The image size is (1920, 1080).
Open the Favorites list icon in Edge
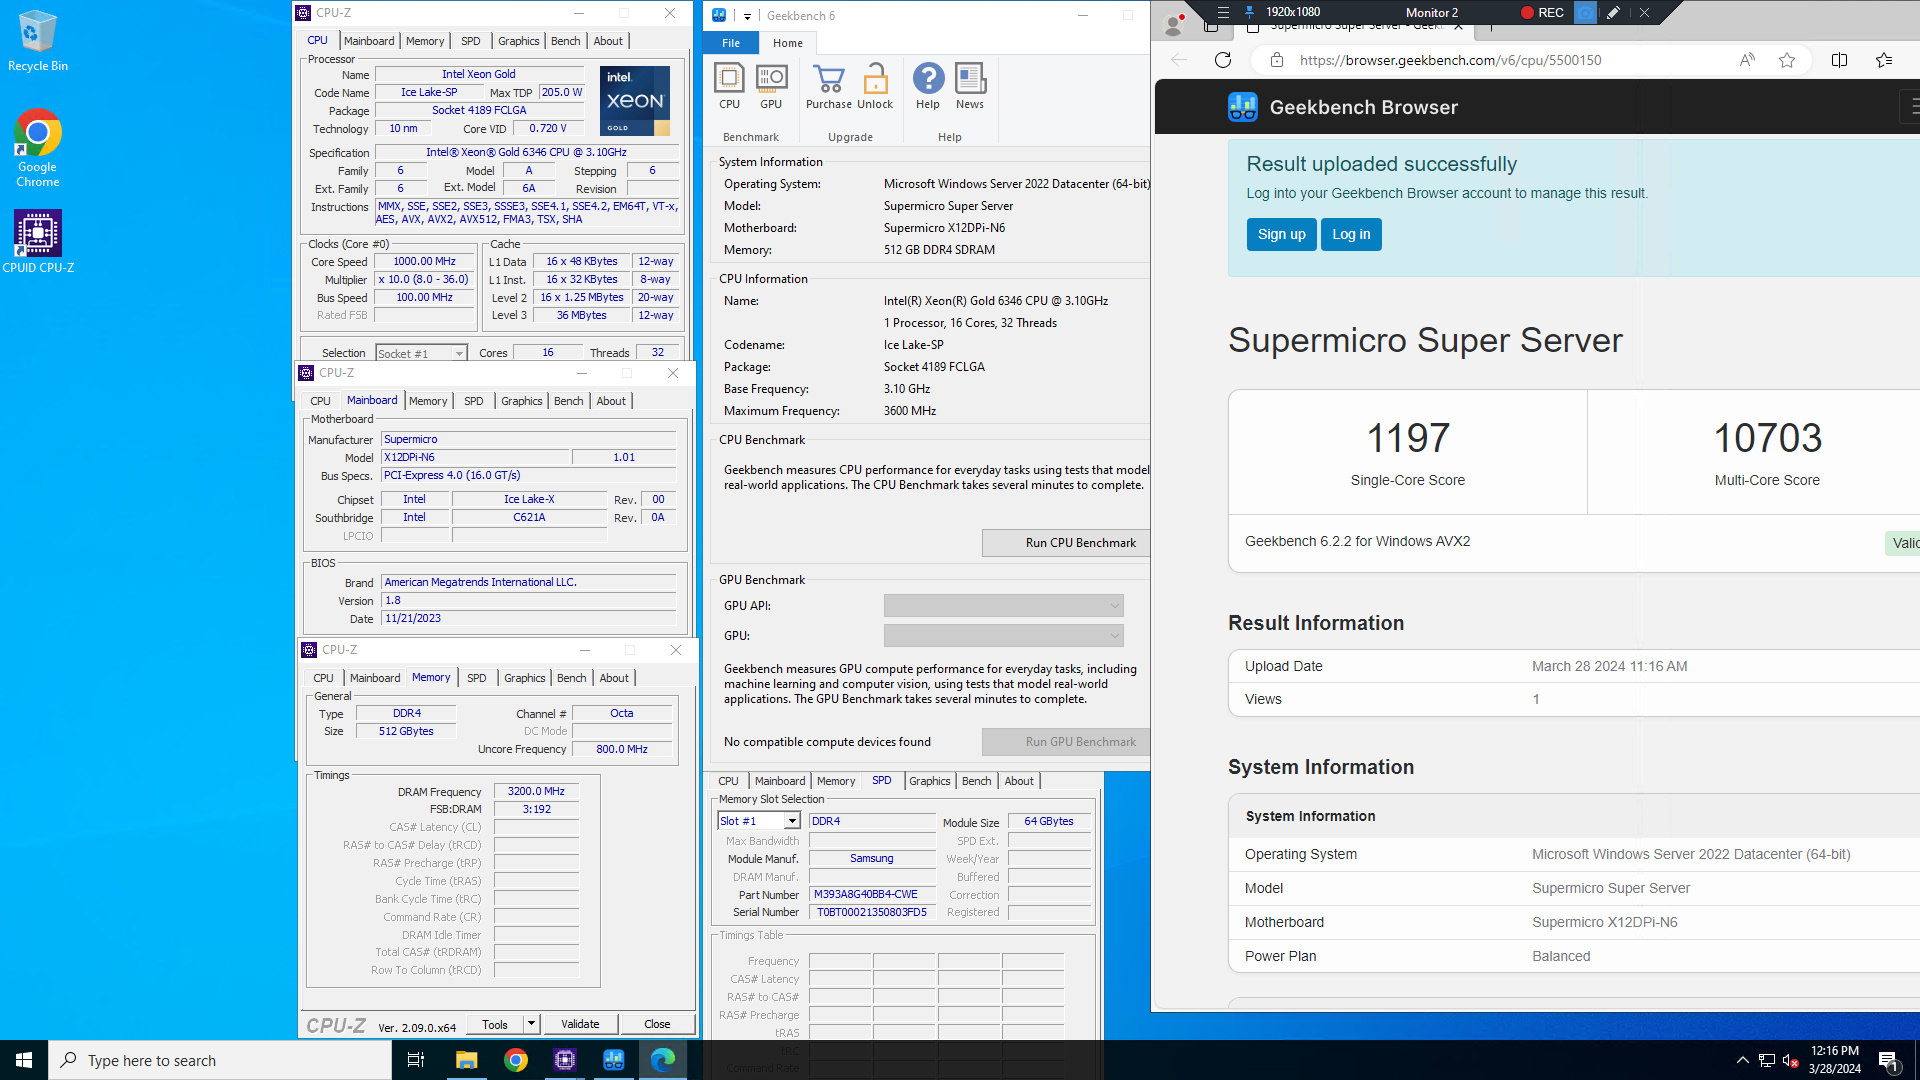pos(1884,60)
